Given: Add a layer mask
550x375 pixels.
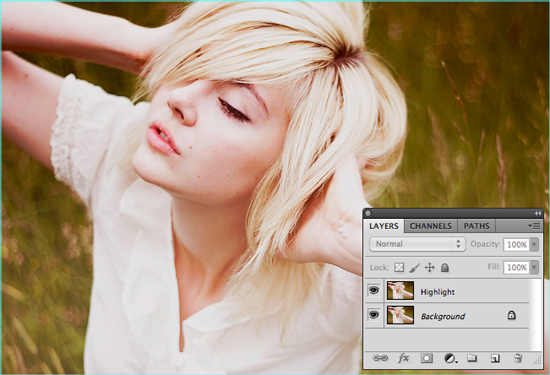Looking at the screenshot, I should [427, 358].
